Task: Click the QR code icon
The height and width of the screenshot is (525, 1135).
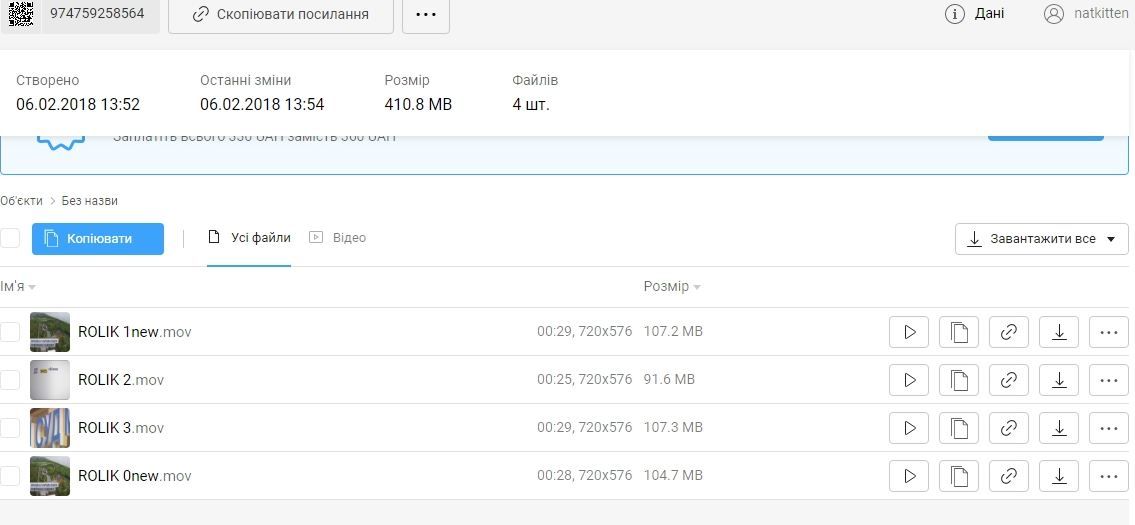Action: click(x=21, y=14)
